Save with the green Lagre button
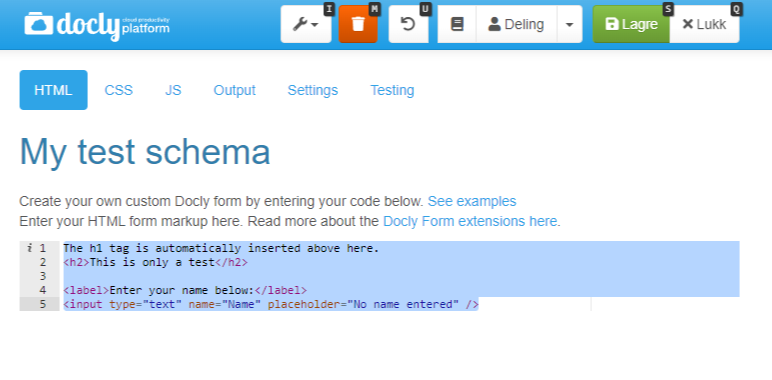 (631, 24)
